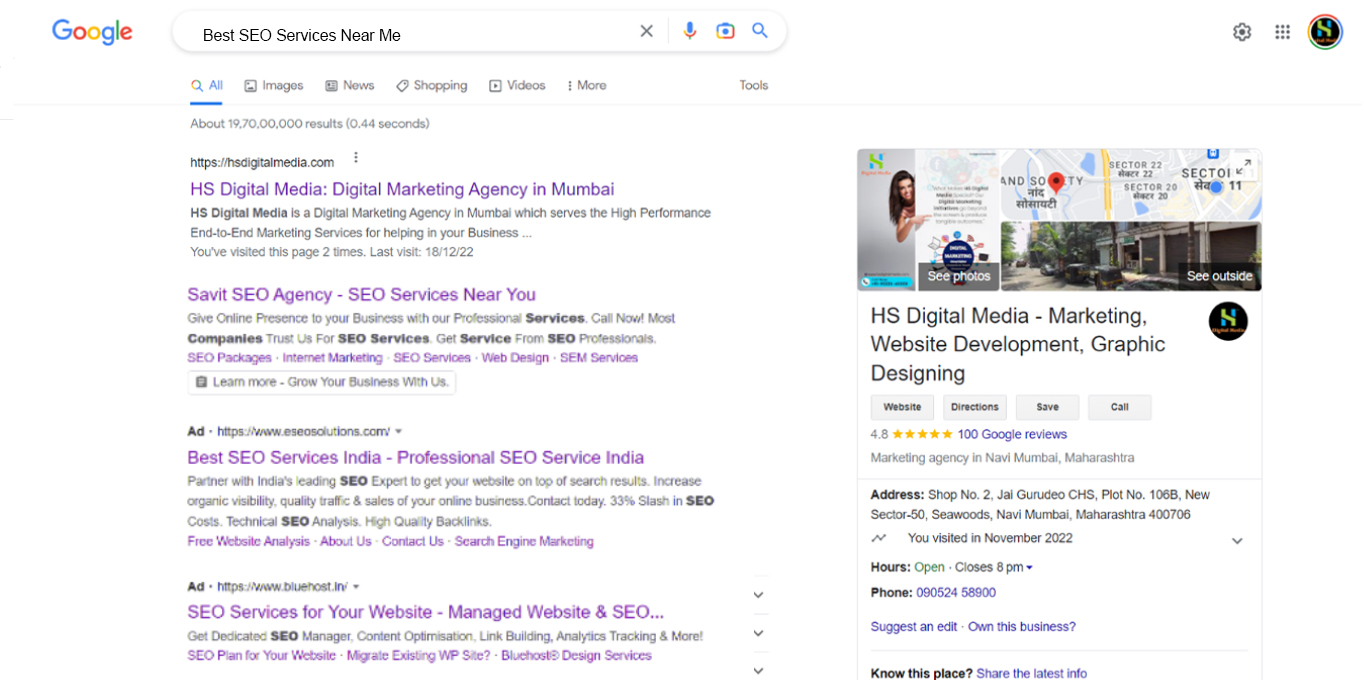Open the three-dot menu on HS Digital Media result

point(356,158)
